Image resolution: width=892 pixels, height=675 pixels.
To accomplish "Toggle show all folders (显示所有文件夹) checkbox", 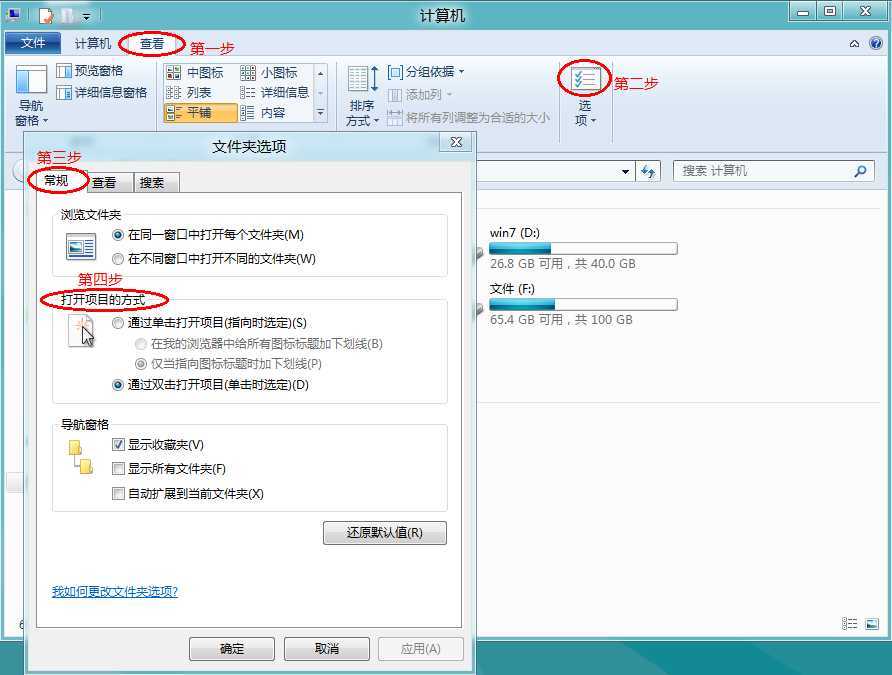I will [118, 469].
